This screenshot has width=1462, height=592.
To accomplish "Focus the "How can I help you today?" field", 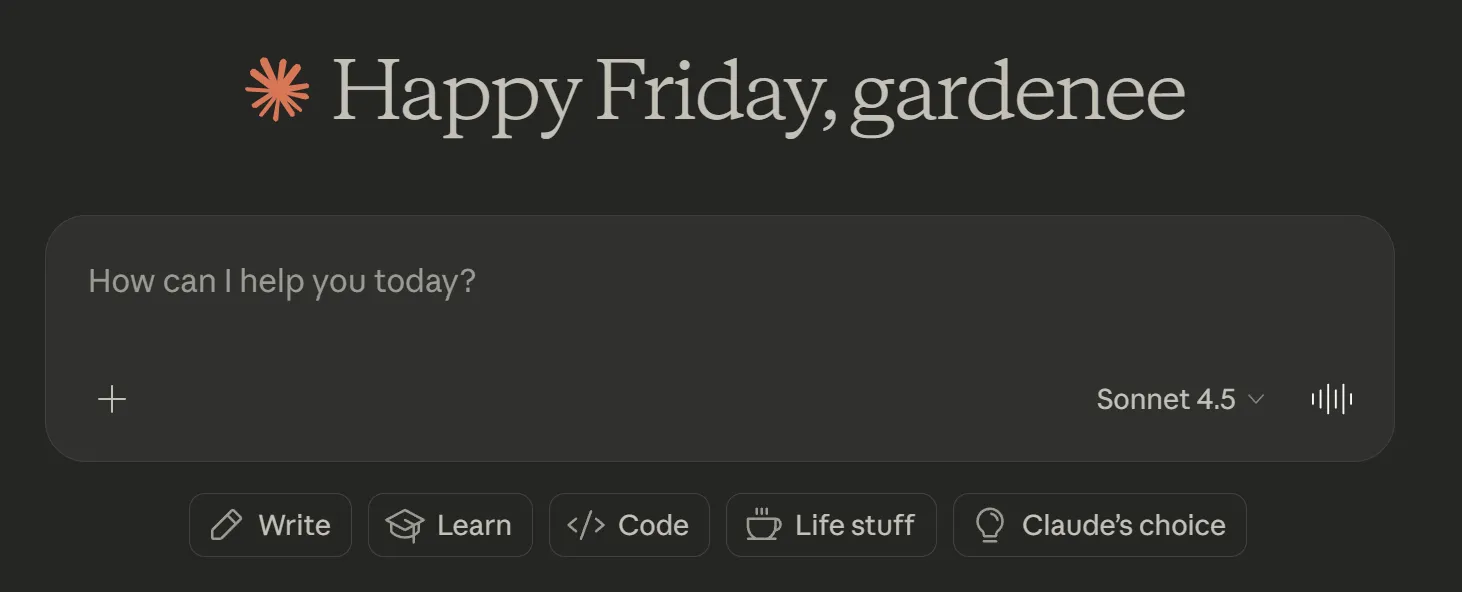I will (x=282, y=281).
